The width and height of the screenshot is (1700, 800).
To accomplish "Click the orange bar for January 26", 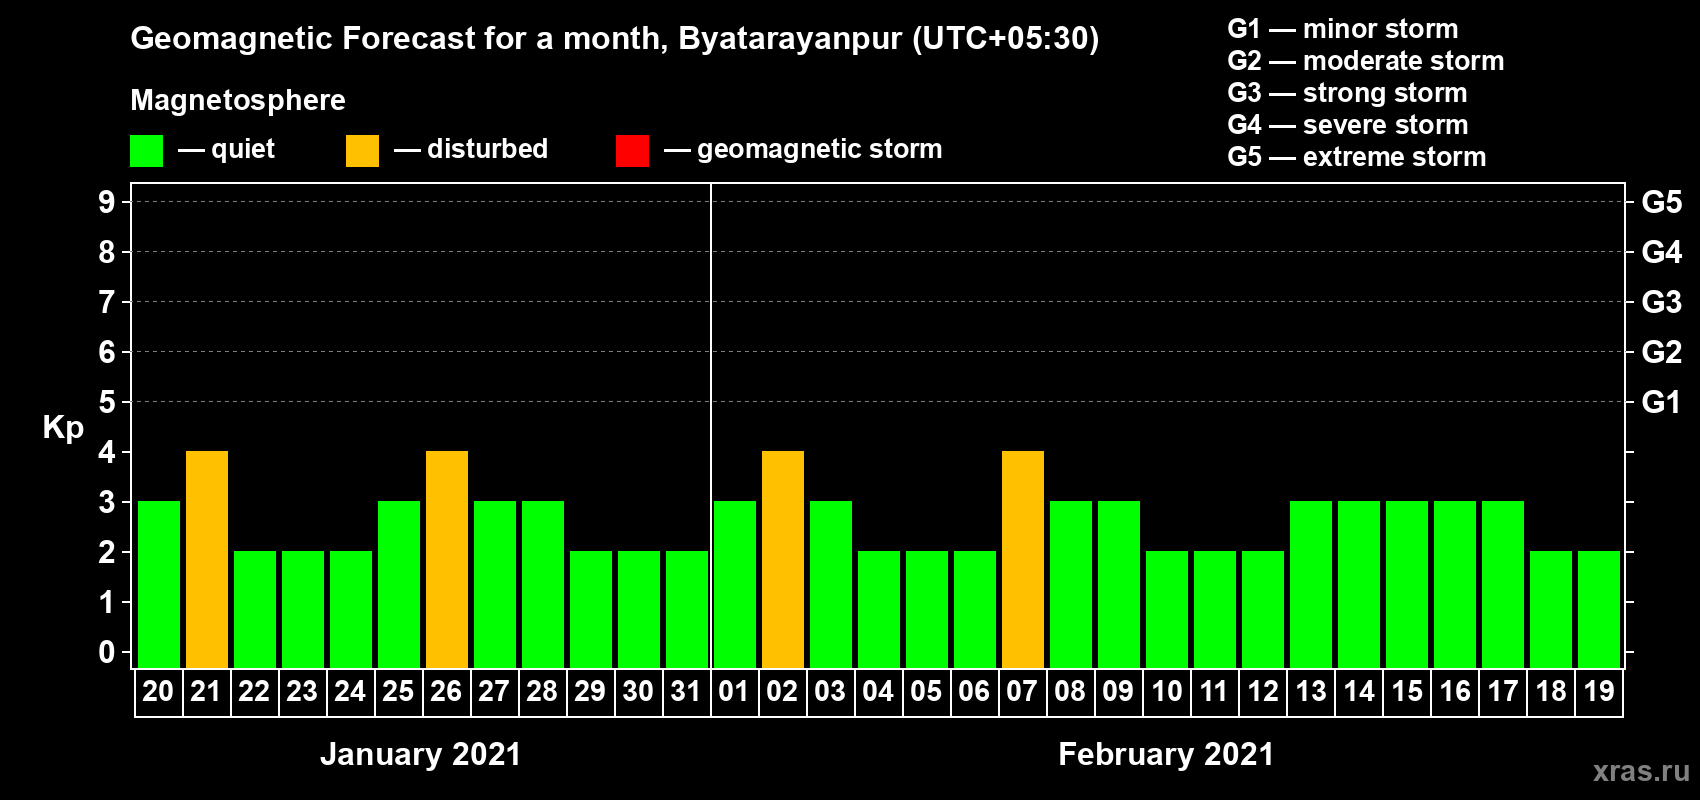I will [447, 559].
